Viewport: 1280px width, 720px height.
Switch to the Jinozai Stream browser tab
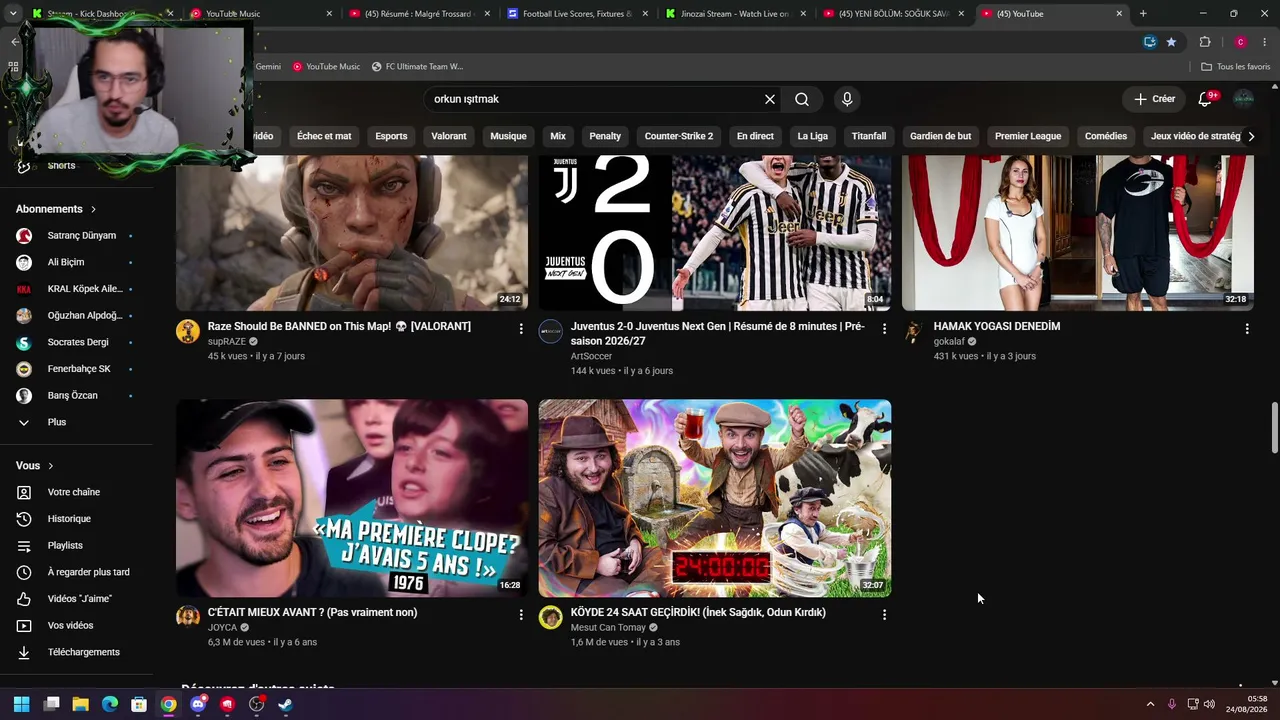click(735, 14)
